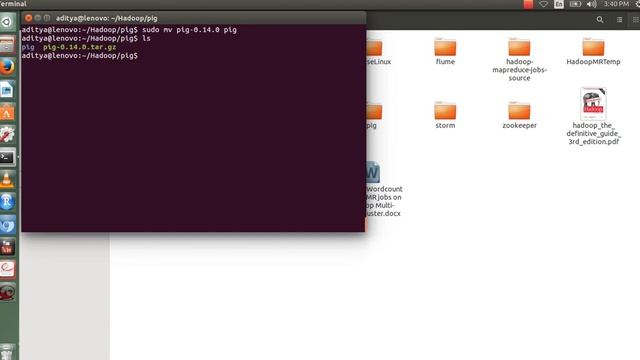Screen dimensions: 640x360
Task: Open the flume folder in Files
Action: 445,51
